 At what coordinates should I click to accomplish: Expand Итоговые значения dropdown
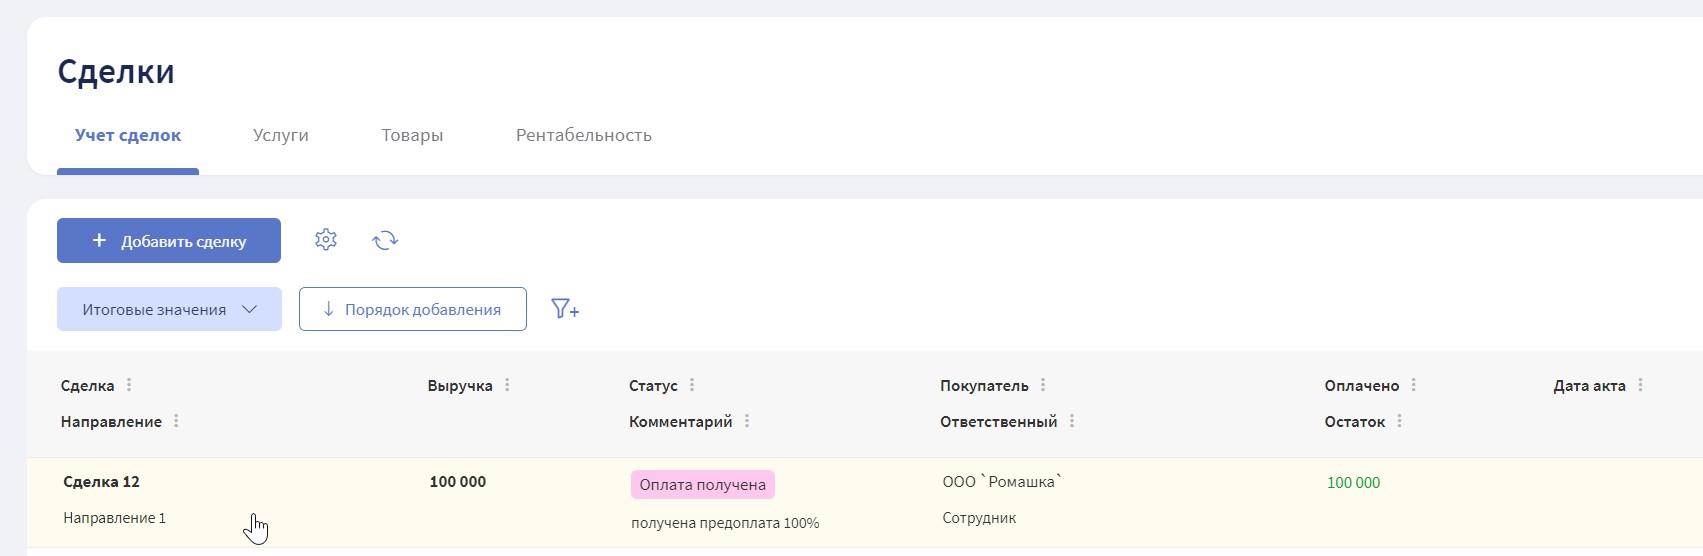[x=169, y=309]
